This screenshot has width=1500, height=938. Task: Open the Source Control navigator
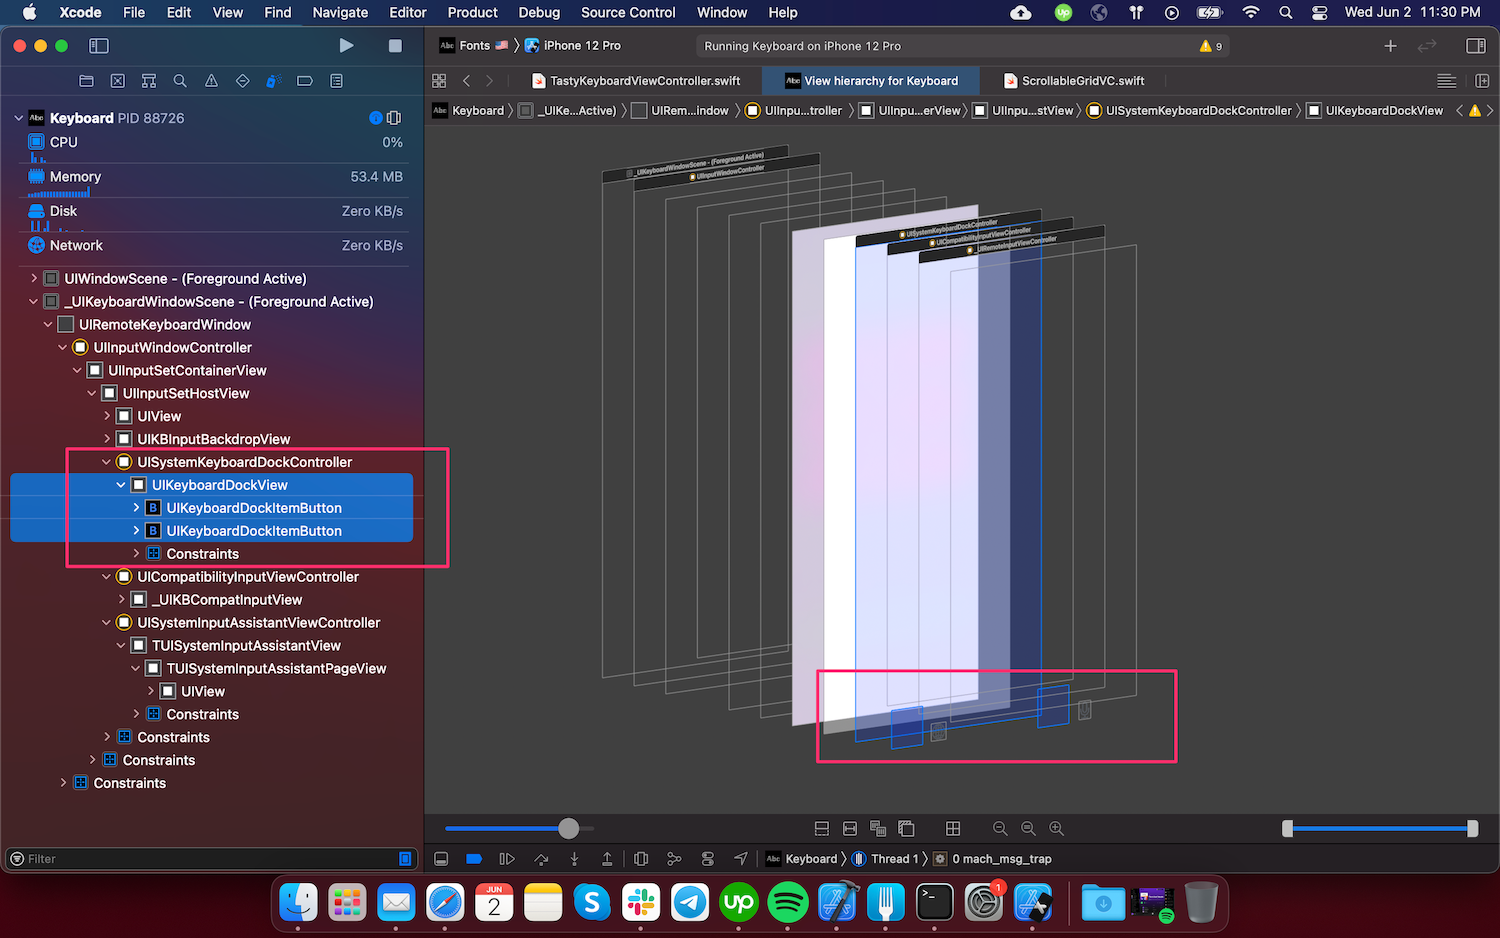[x=118, y=81]
